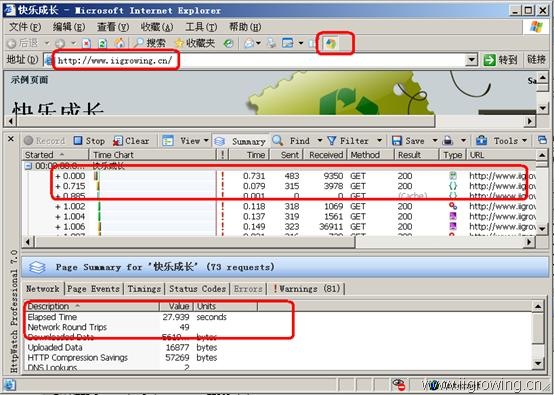Click the HttpWatch icon in IE toolbar
This screenshot has height=395, width=554.
coord(331,43)
